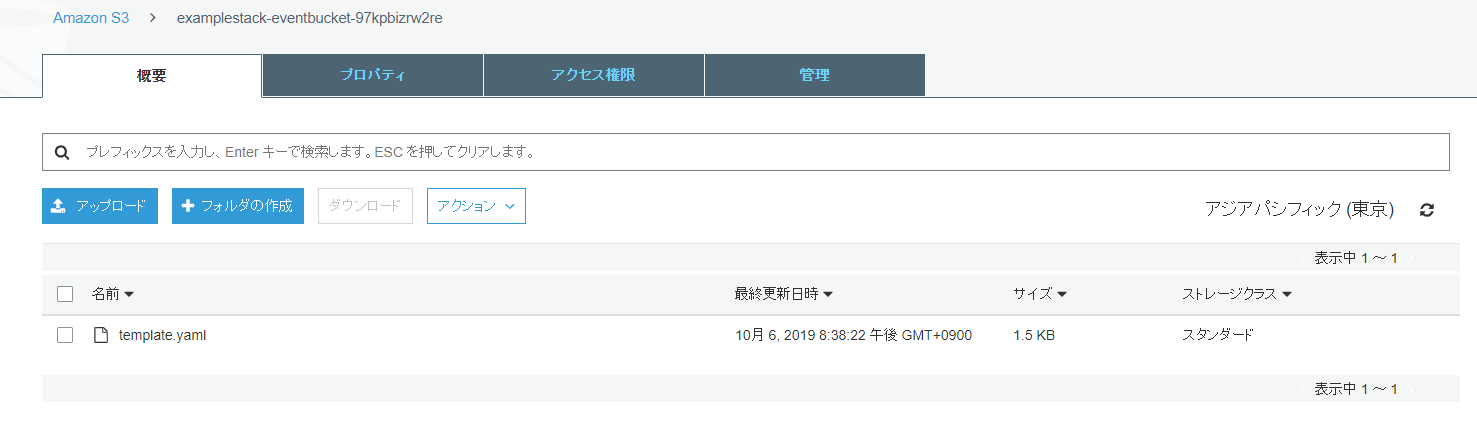Image resolution: width=1477 pixels, height=436 pixels.
Task: Click the previous page arrow in the bottom pagination
Action: click(x=1301, y=389)
